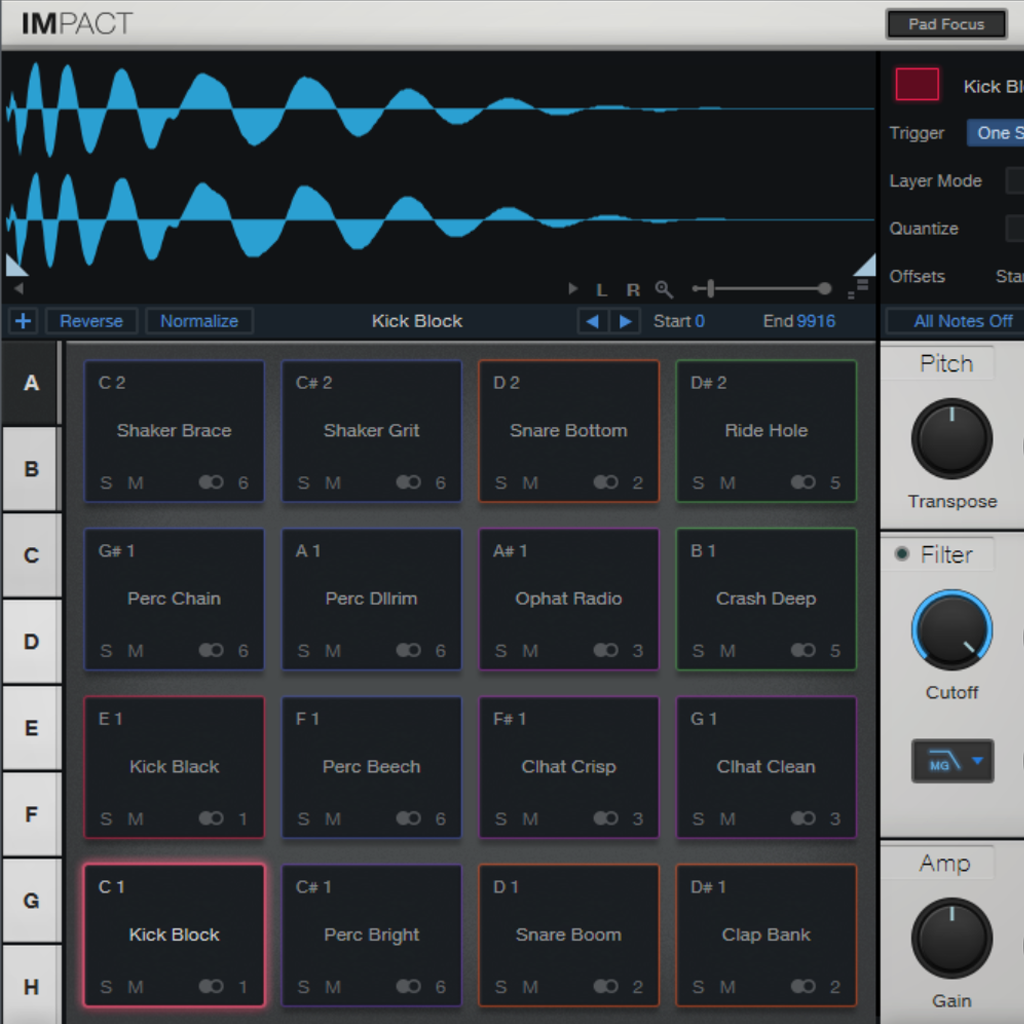This screenshot has height=1024, width=1024.
Task: Click the magnifier zoom icon under the waveform
Action: 664,289
